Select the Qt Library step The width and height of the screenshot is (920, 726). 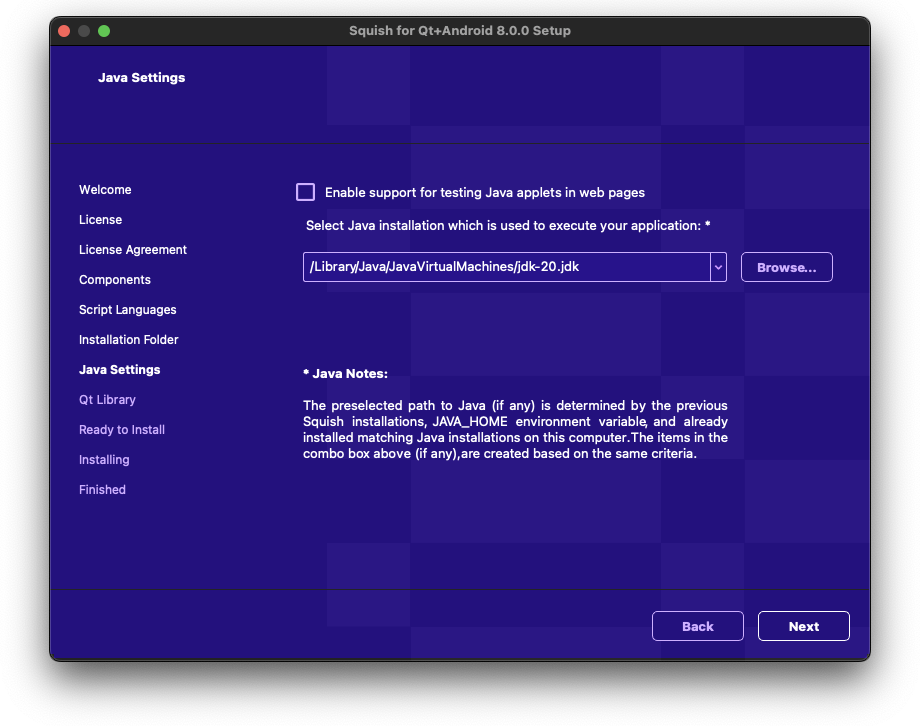point(107,399)
